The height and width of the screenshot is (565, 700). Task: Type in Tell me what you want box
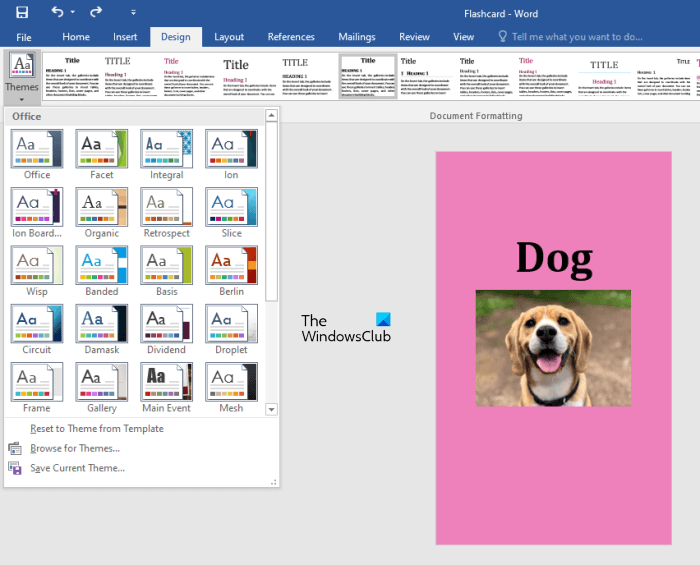576,37
